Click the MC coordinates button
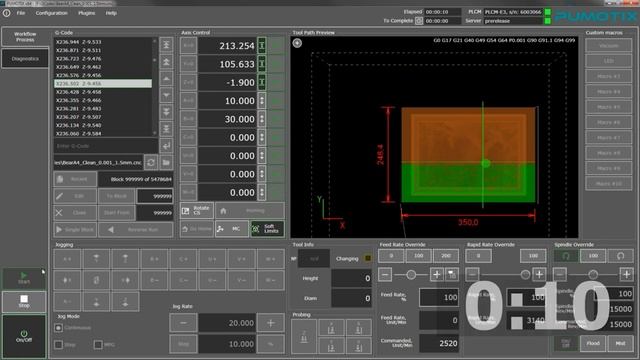This screenshot has width=640, height=360. click(x=231, y=229)
